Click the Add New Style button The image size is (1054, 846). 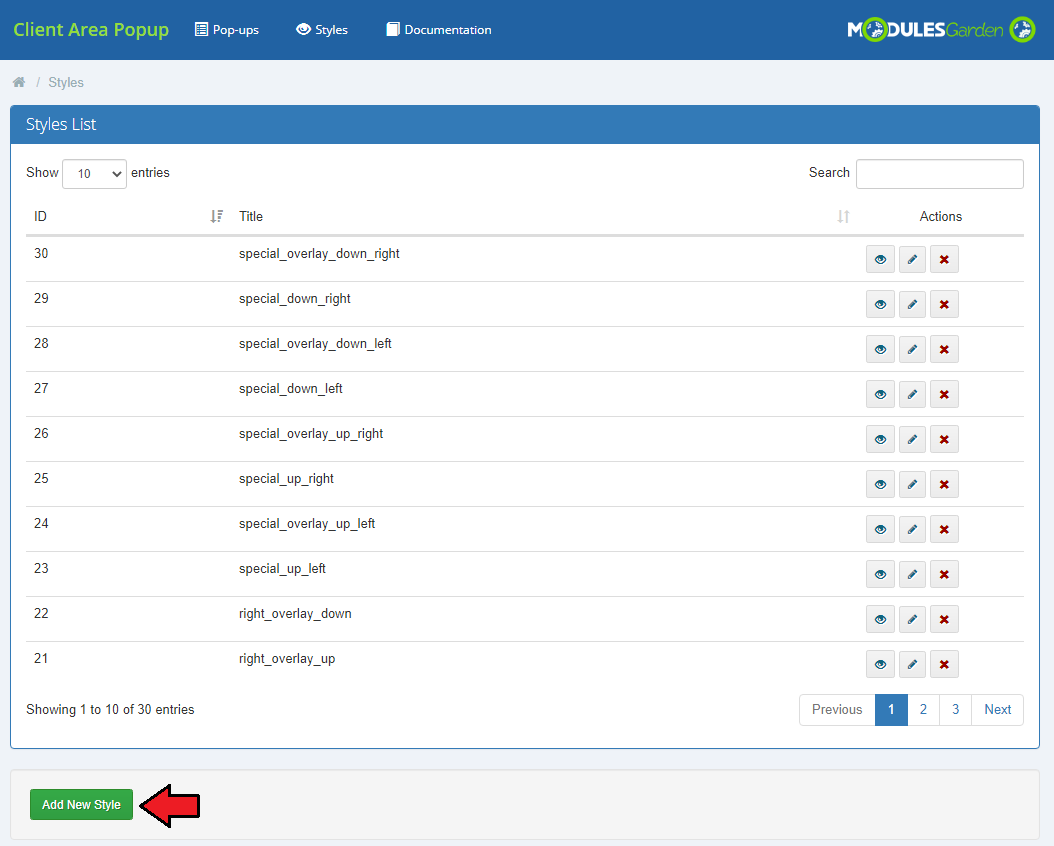(x=81, y=804)
